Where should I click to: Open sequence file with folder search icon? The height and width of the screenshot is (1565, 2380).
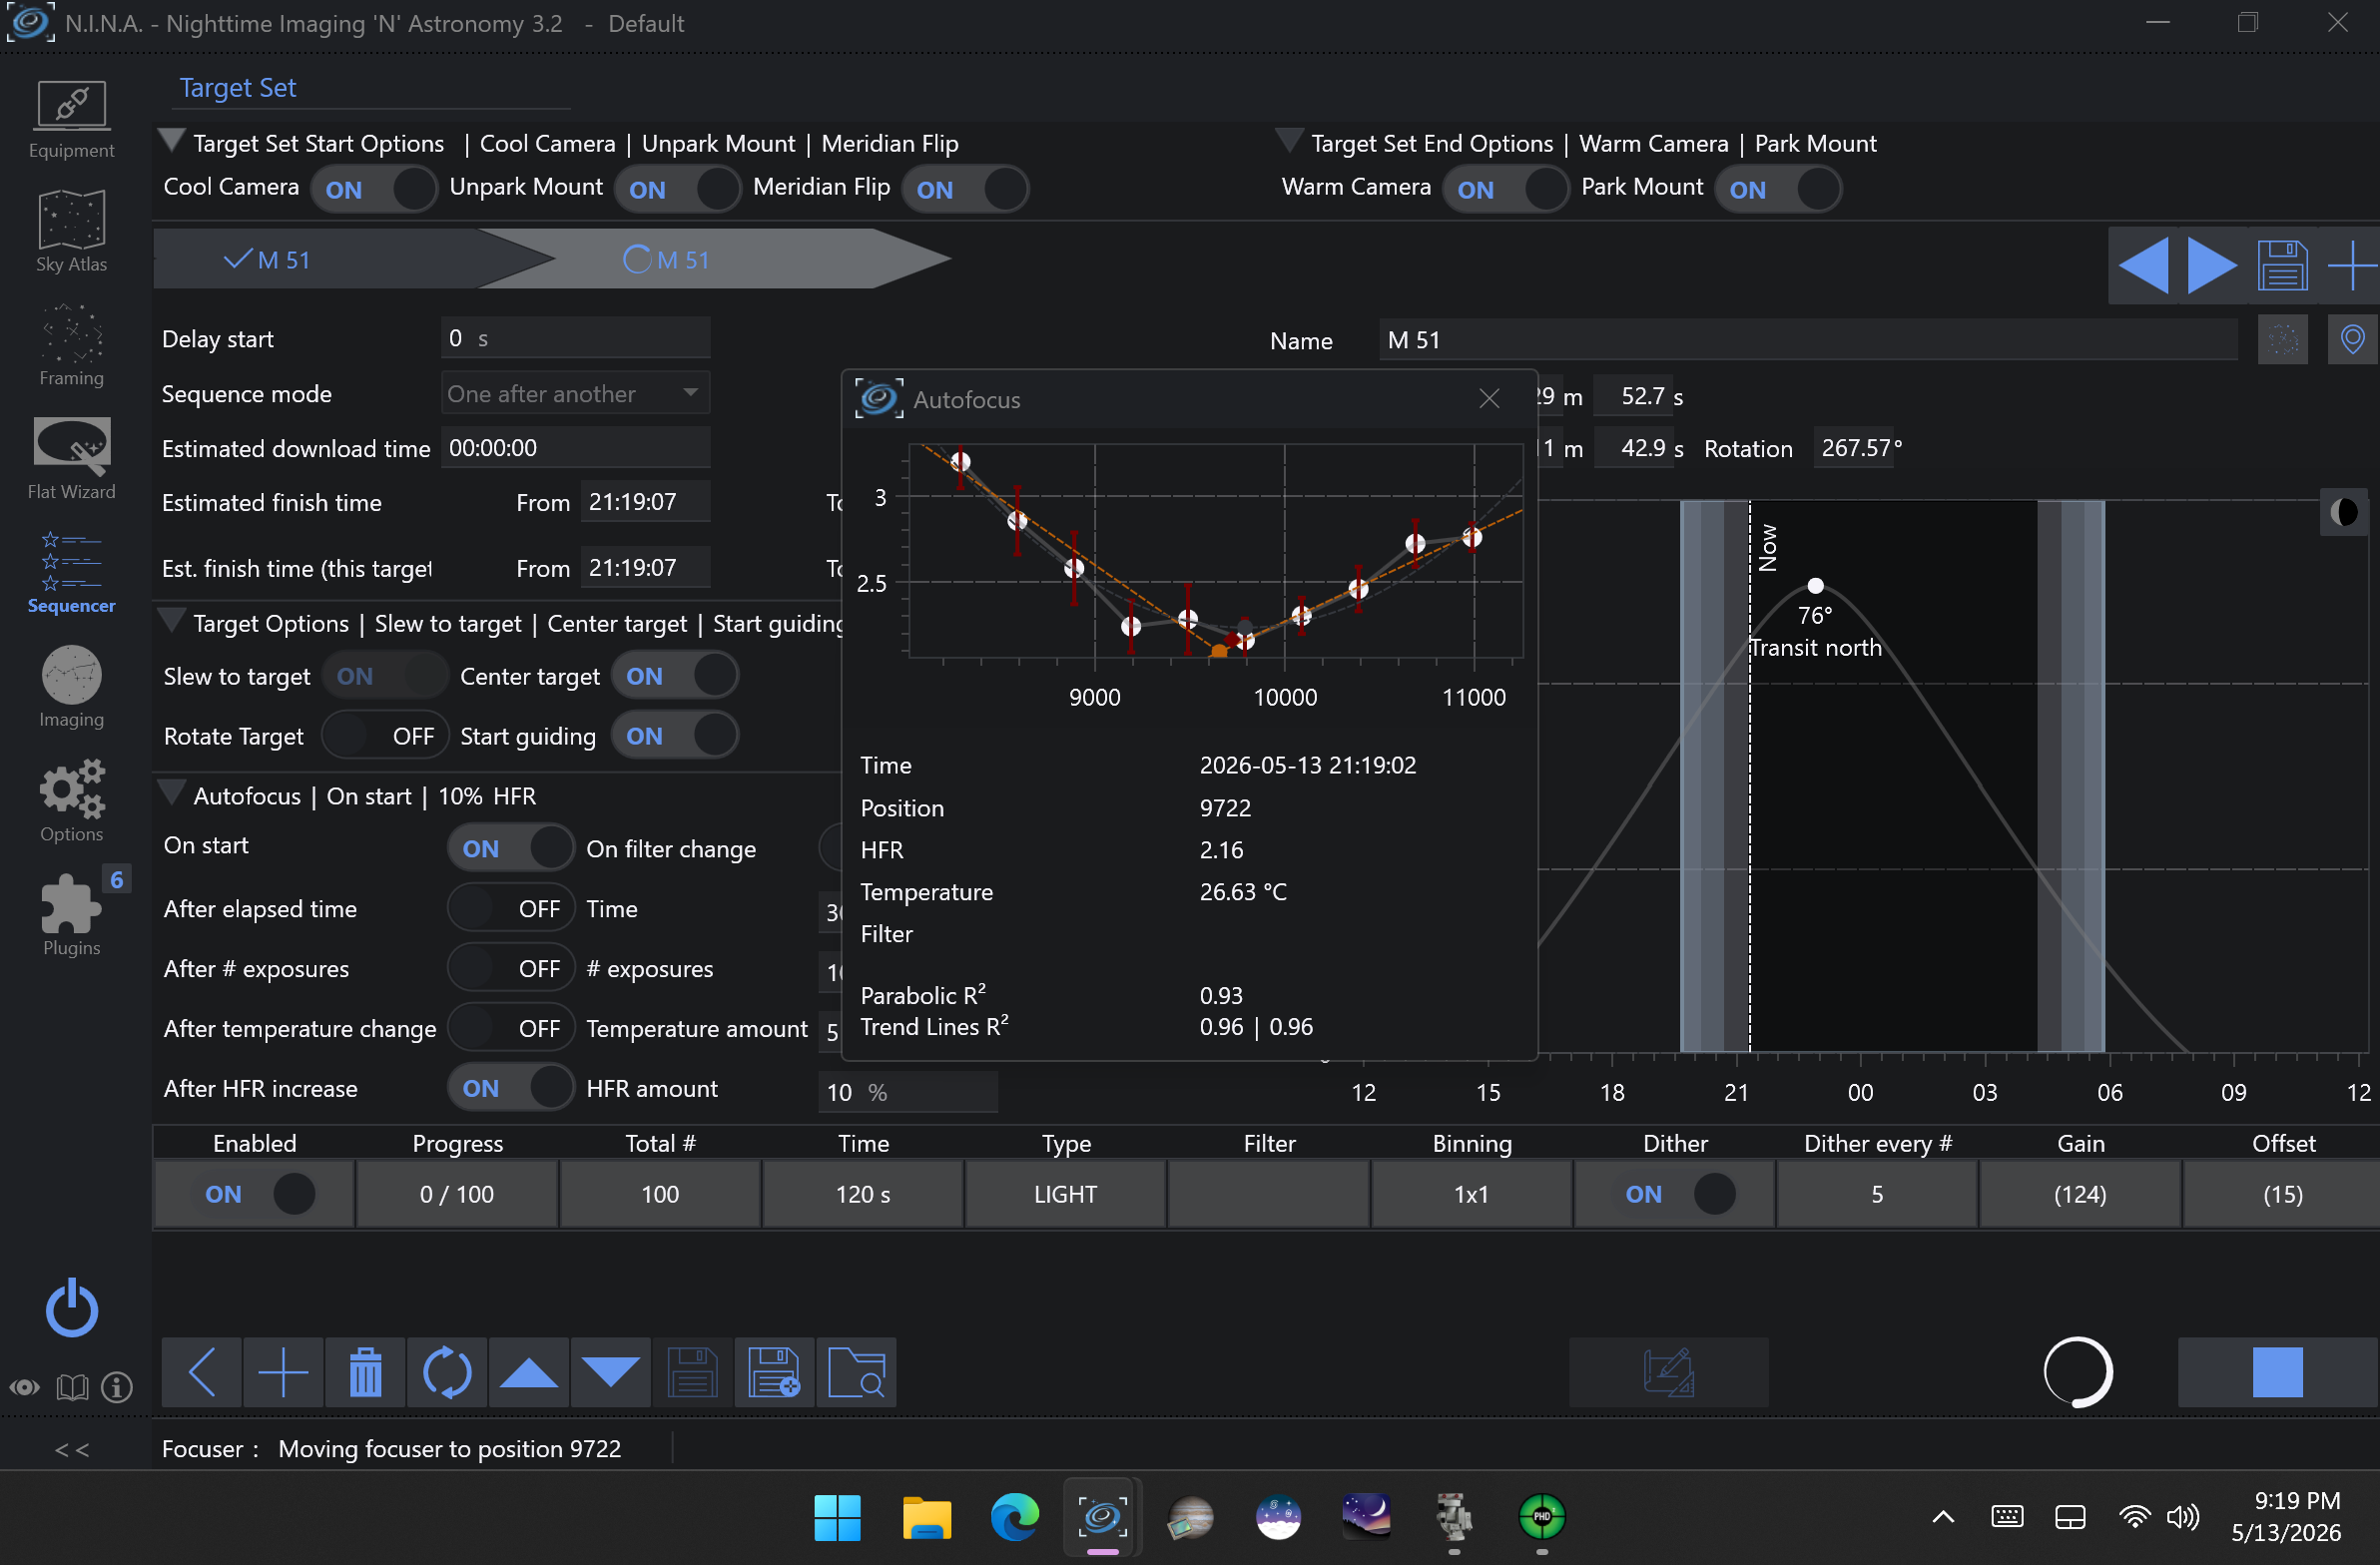coord(857,1372)
